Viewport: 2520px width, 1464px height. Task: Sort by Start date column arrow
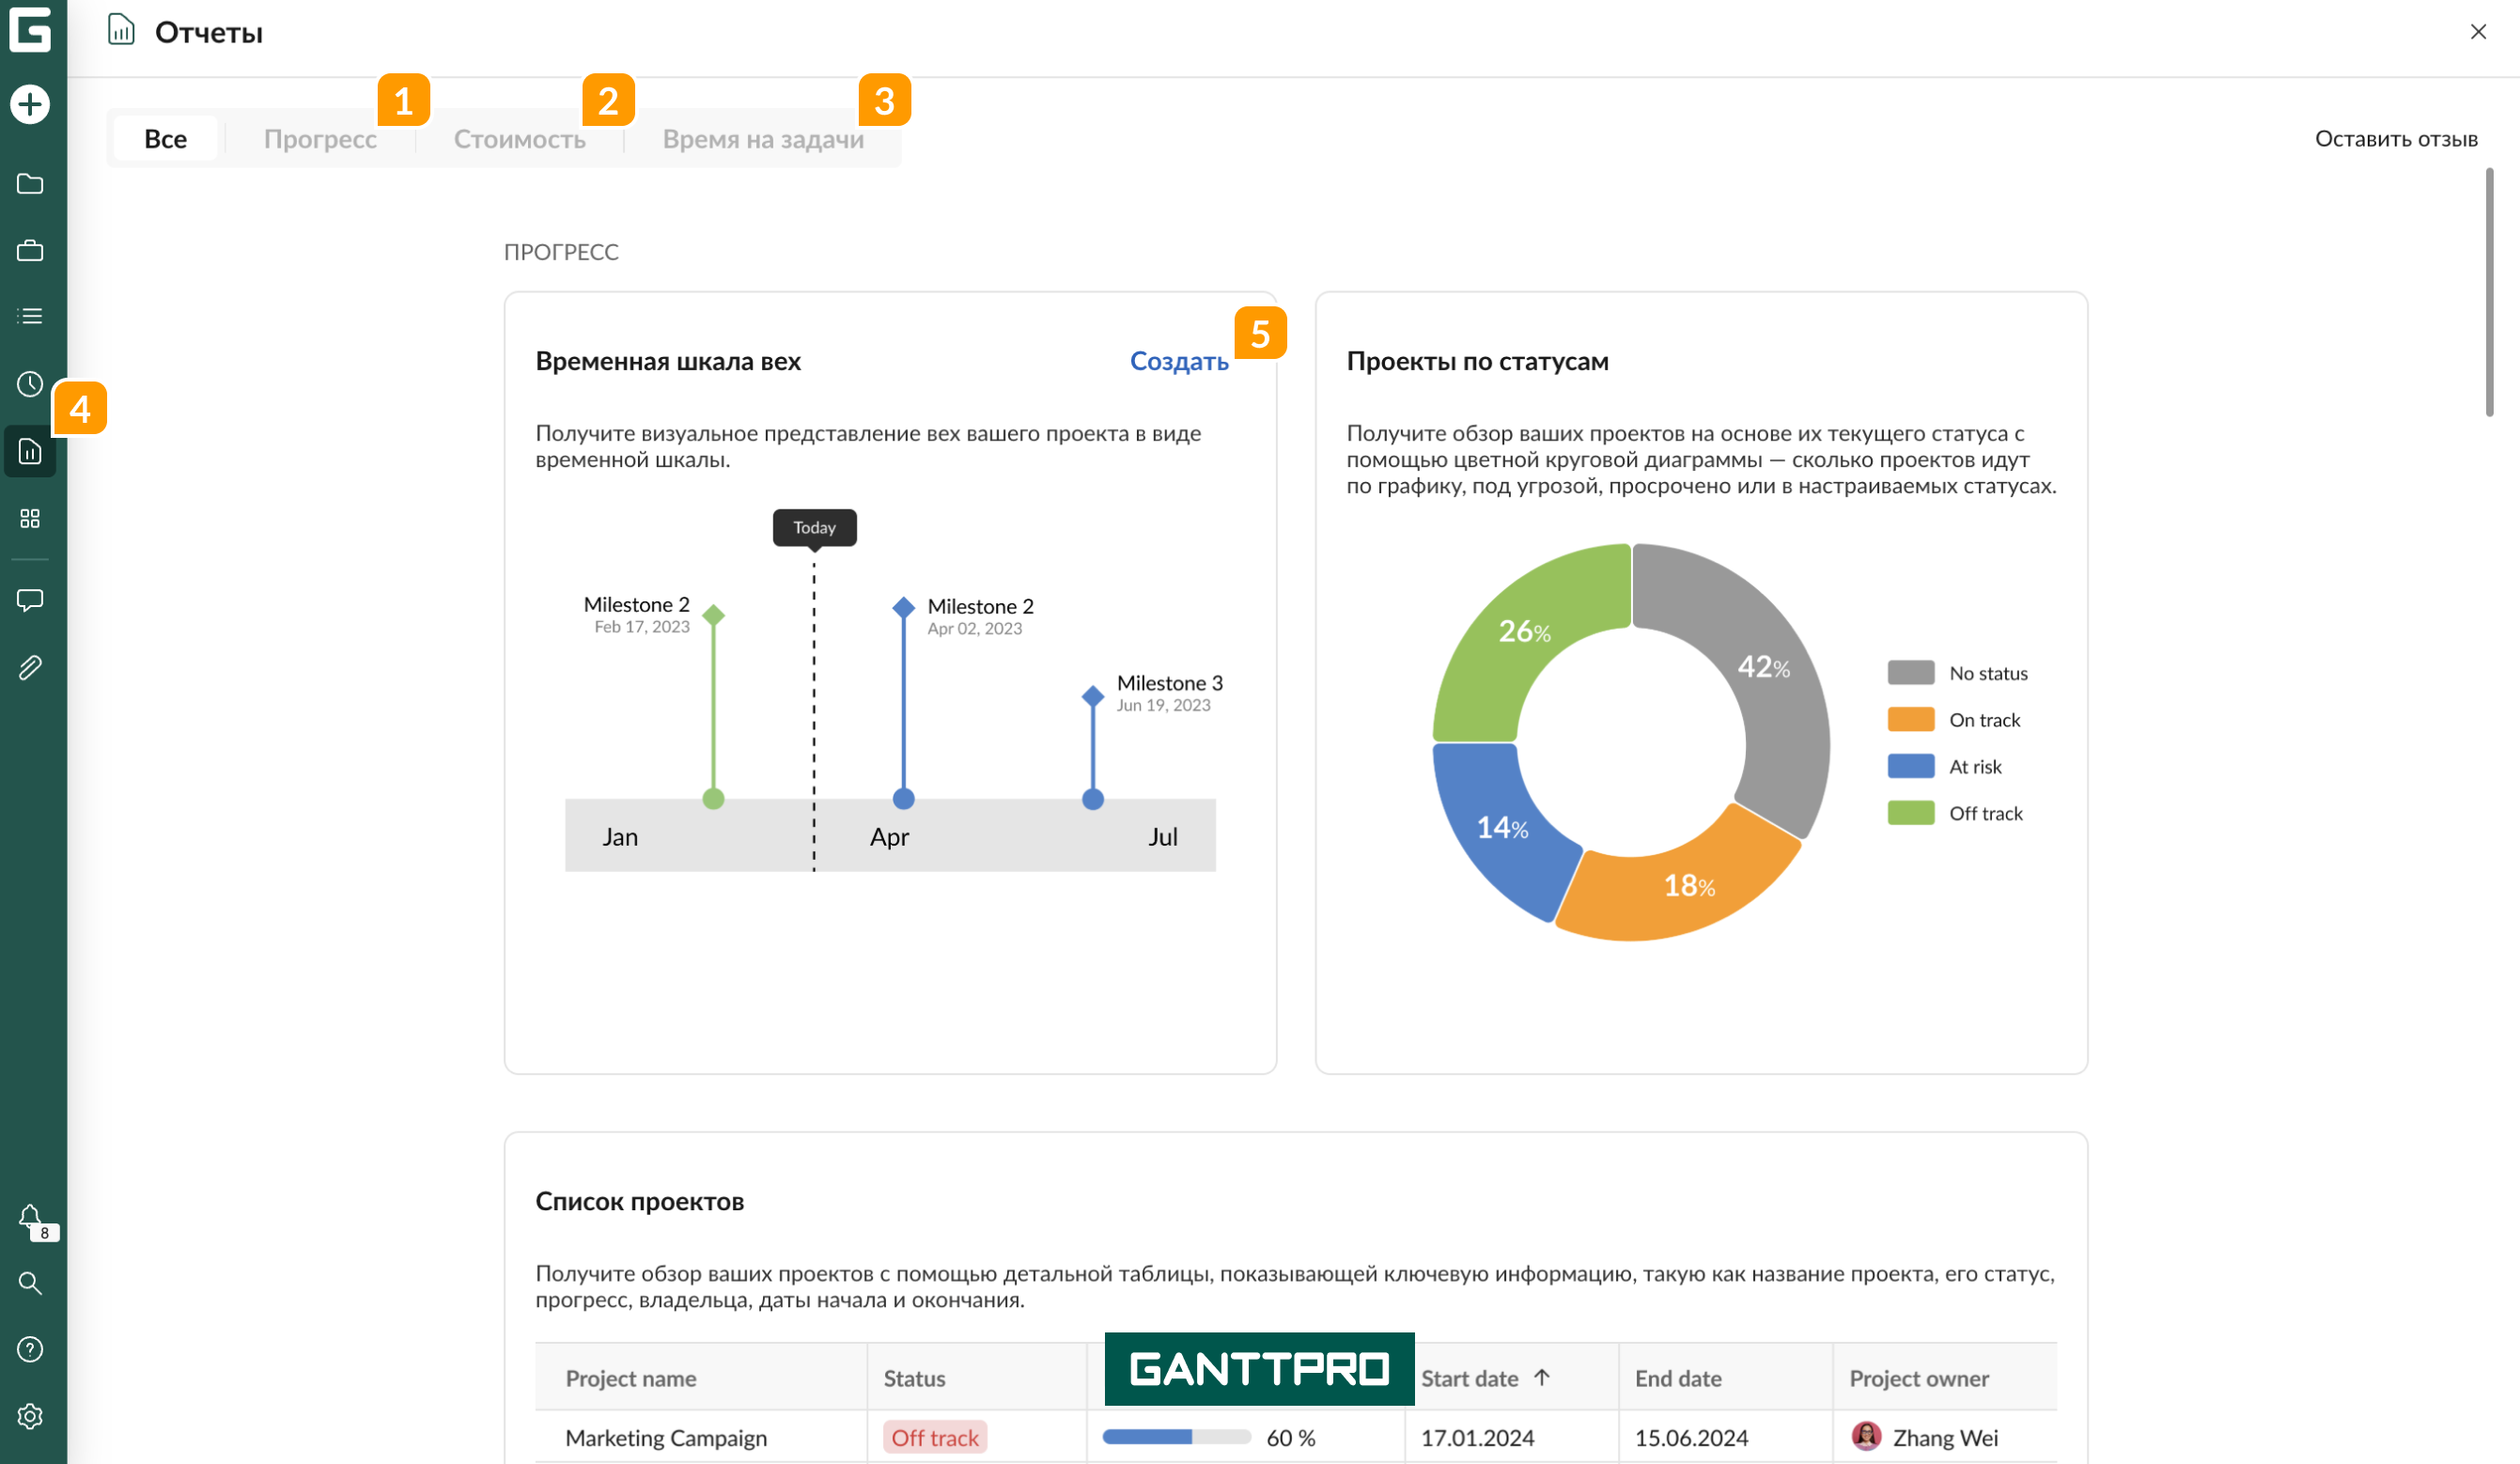click(1541, 1378)
